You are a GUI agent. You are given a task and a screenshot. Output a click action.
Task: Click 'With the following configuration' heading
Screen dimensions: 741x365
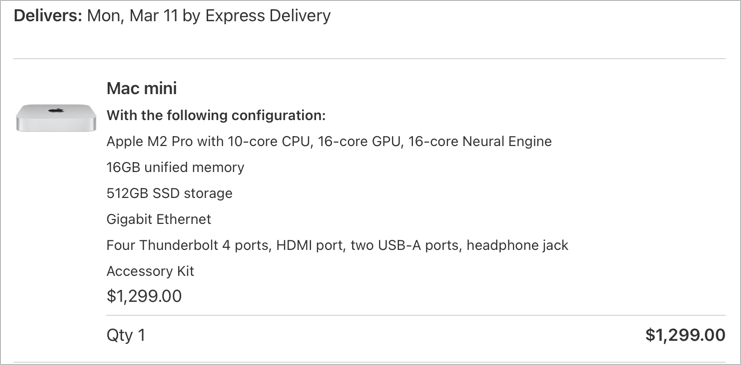[216, 115]
